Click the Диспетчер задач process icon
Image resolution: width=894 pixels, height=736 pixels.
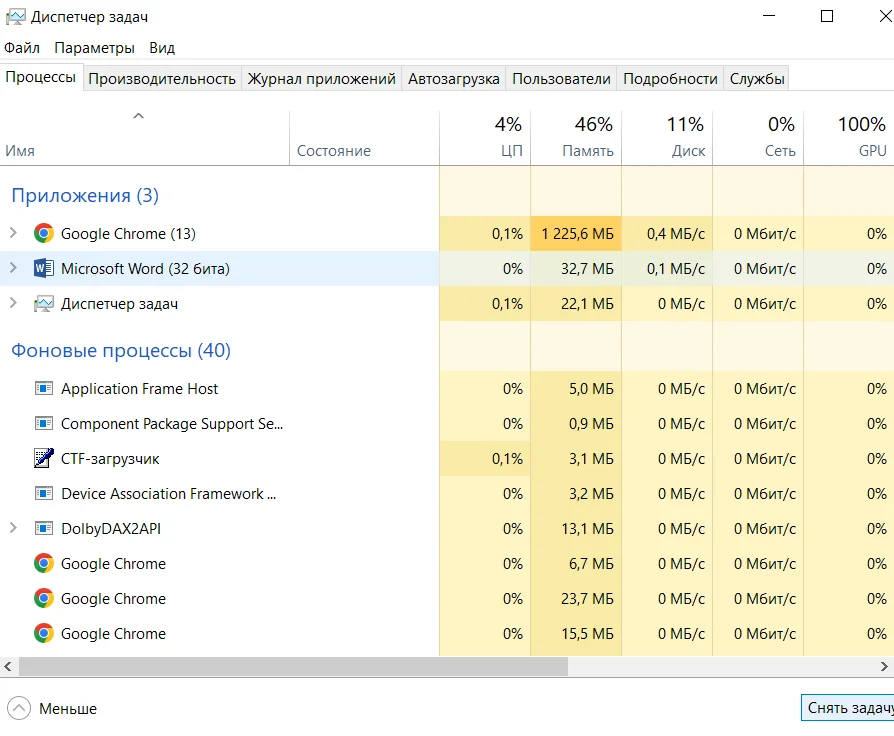coord(43,304)
